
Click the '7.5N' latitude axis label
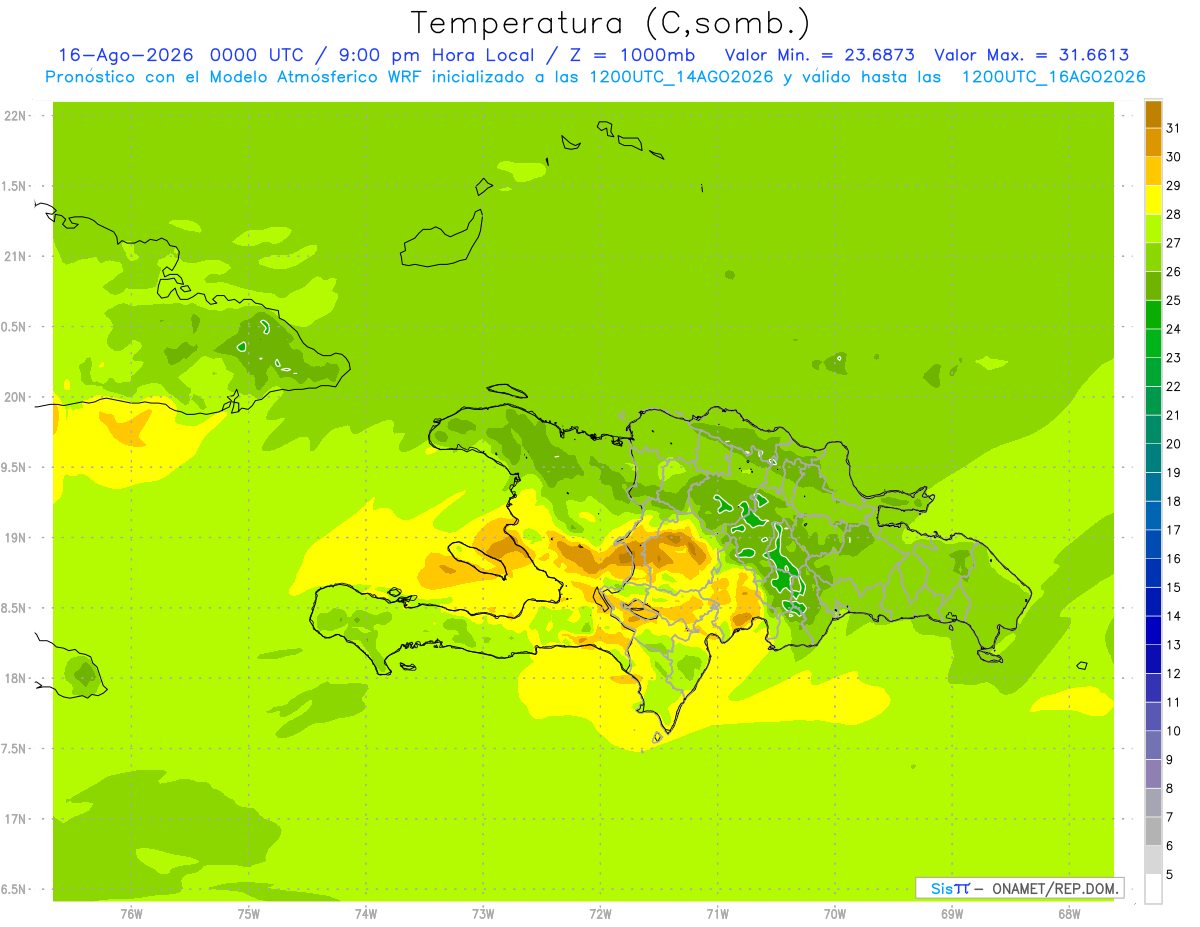tap(14, 749)
